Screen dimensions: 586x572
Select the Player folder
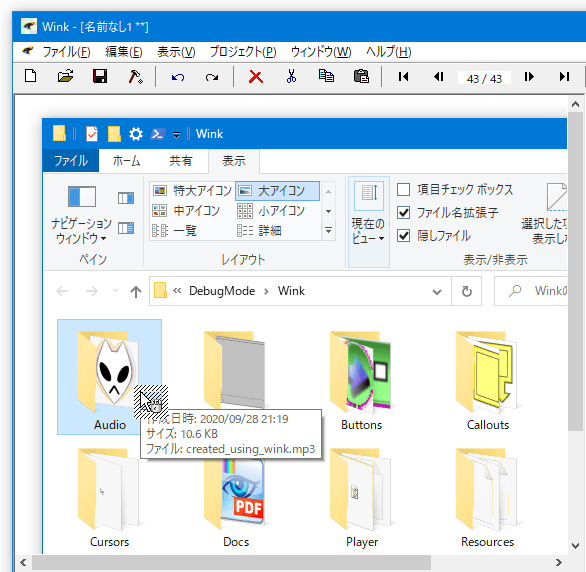click(x=362, y=497)
